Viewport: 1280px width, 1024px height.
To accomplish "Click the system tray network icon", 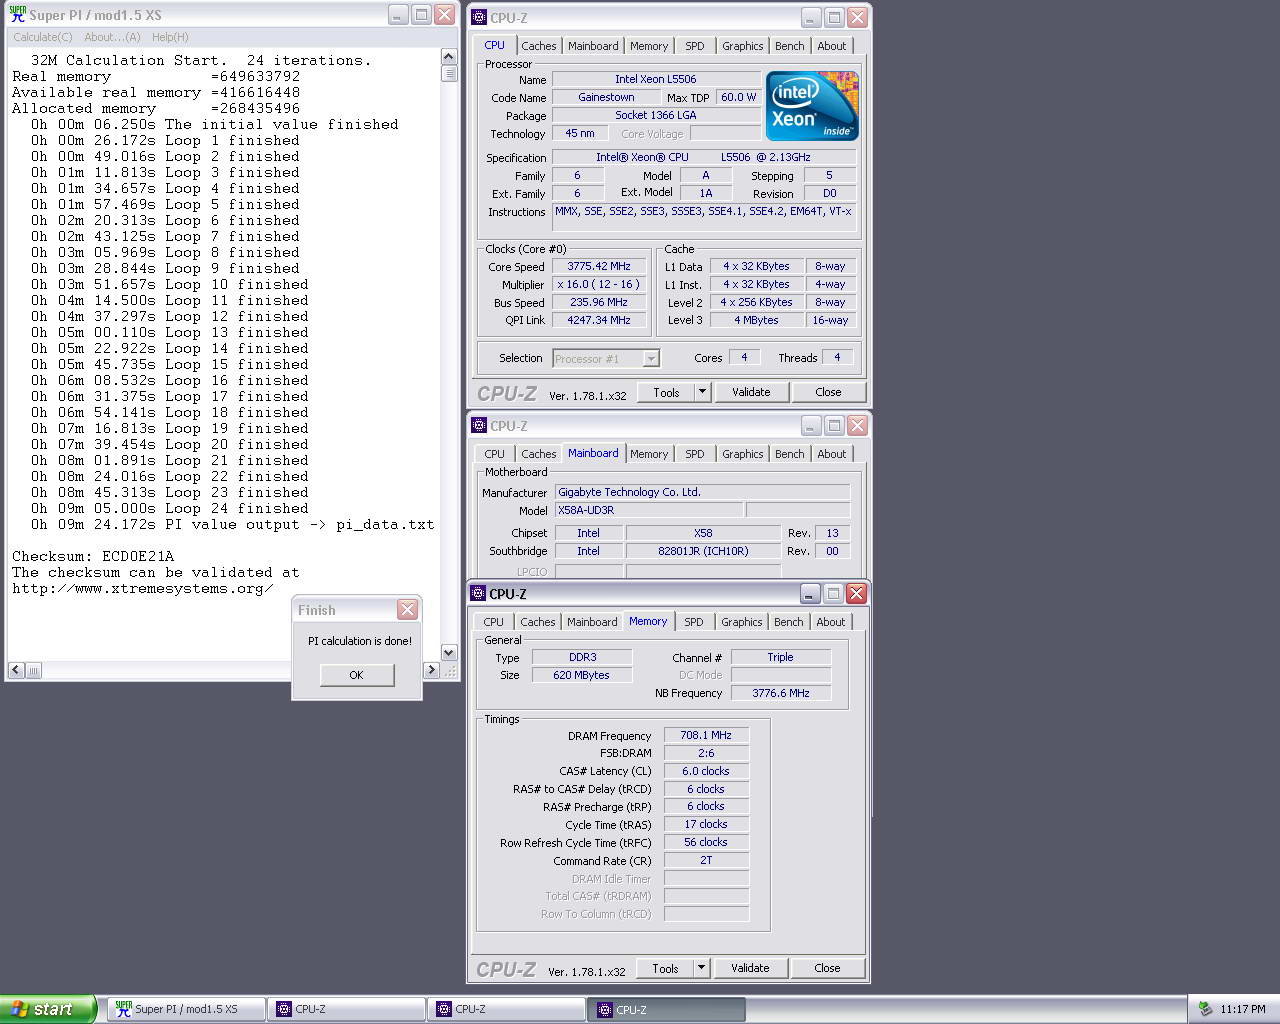I will tap(1205, 1009).
